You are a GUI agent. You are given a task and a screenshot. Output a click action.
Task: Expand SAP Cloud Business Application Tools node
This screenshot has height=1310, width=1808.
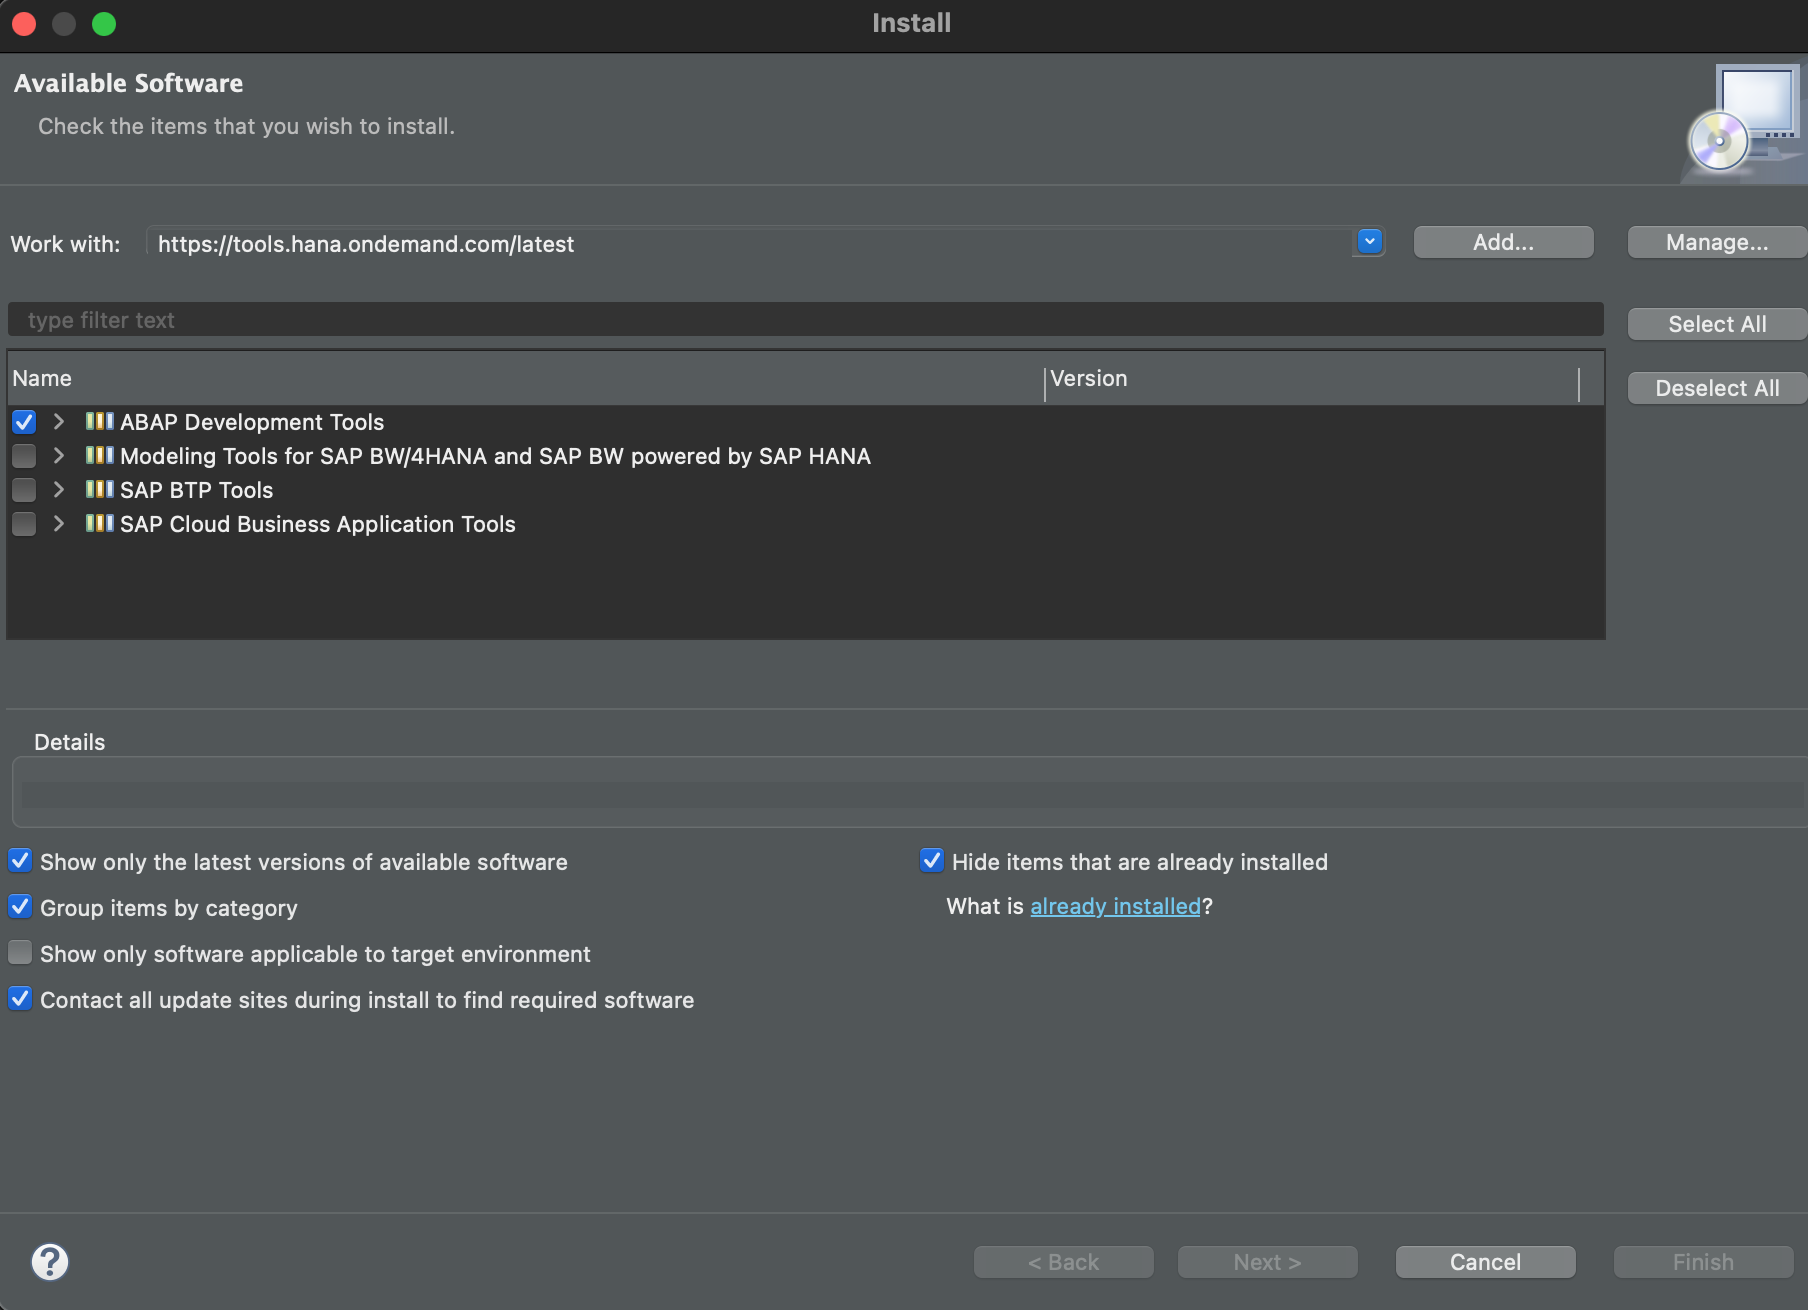[x=59, y=523]
